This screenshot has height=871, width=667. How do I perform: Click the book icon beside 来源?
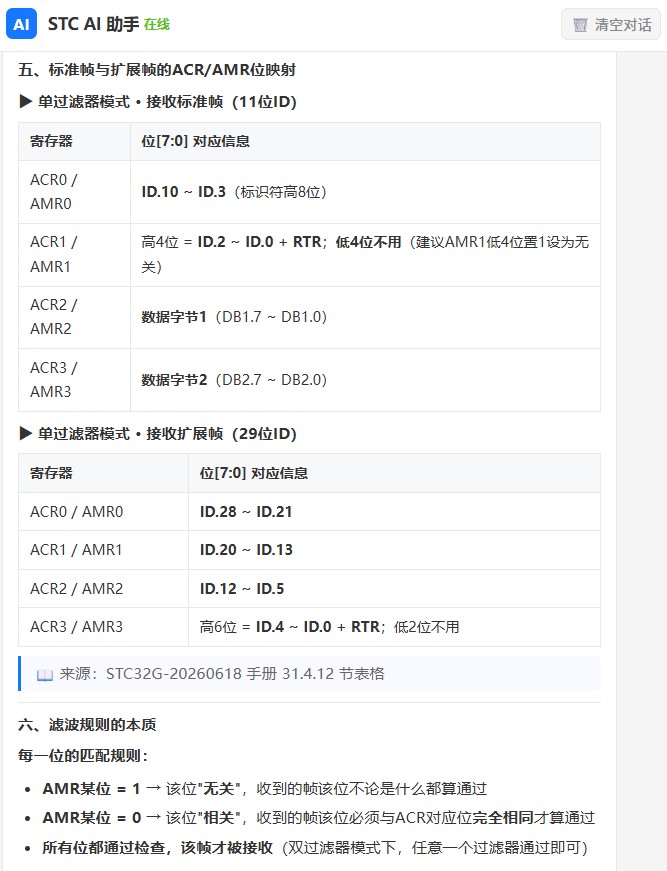coord(45,674)
